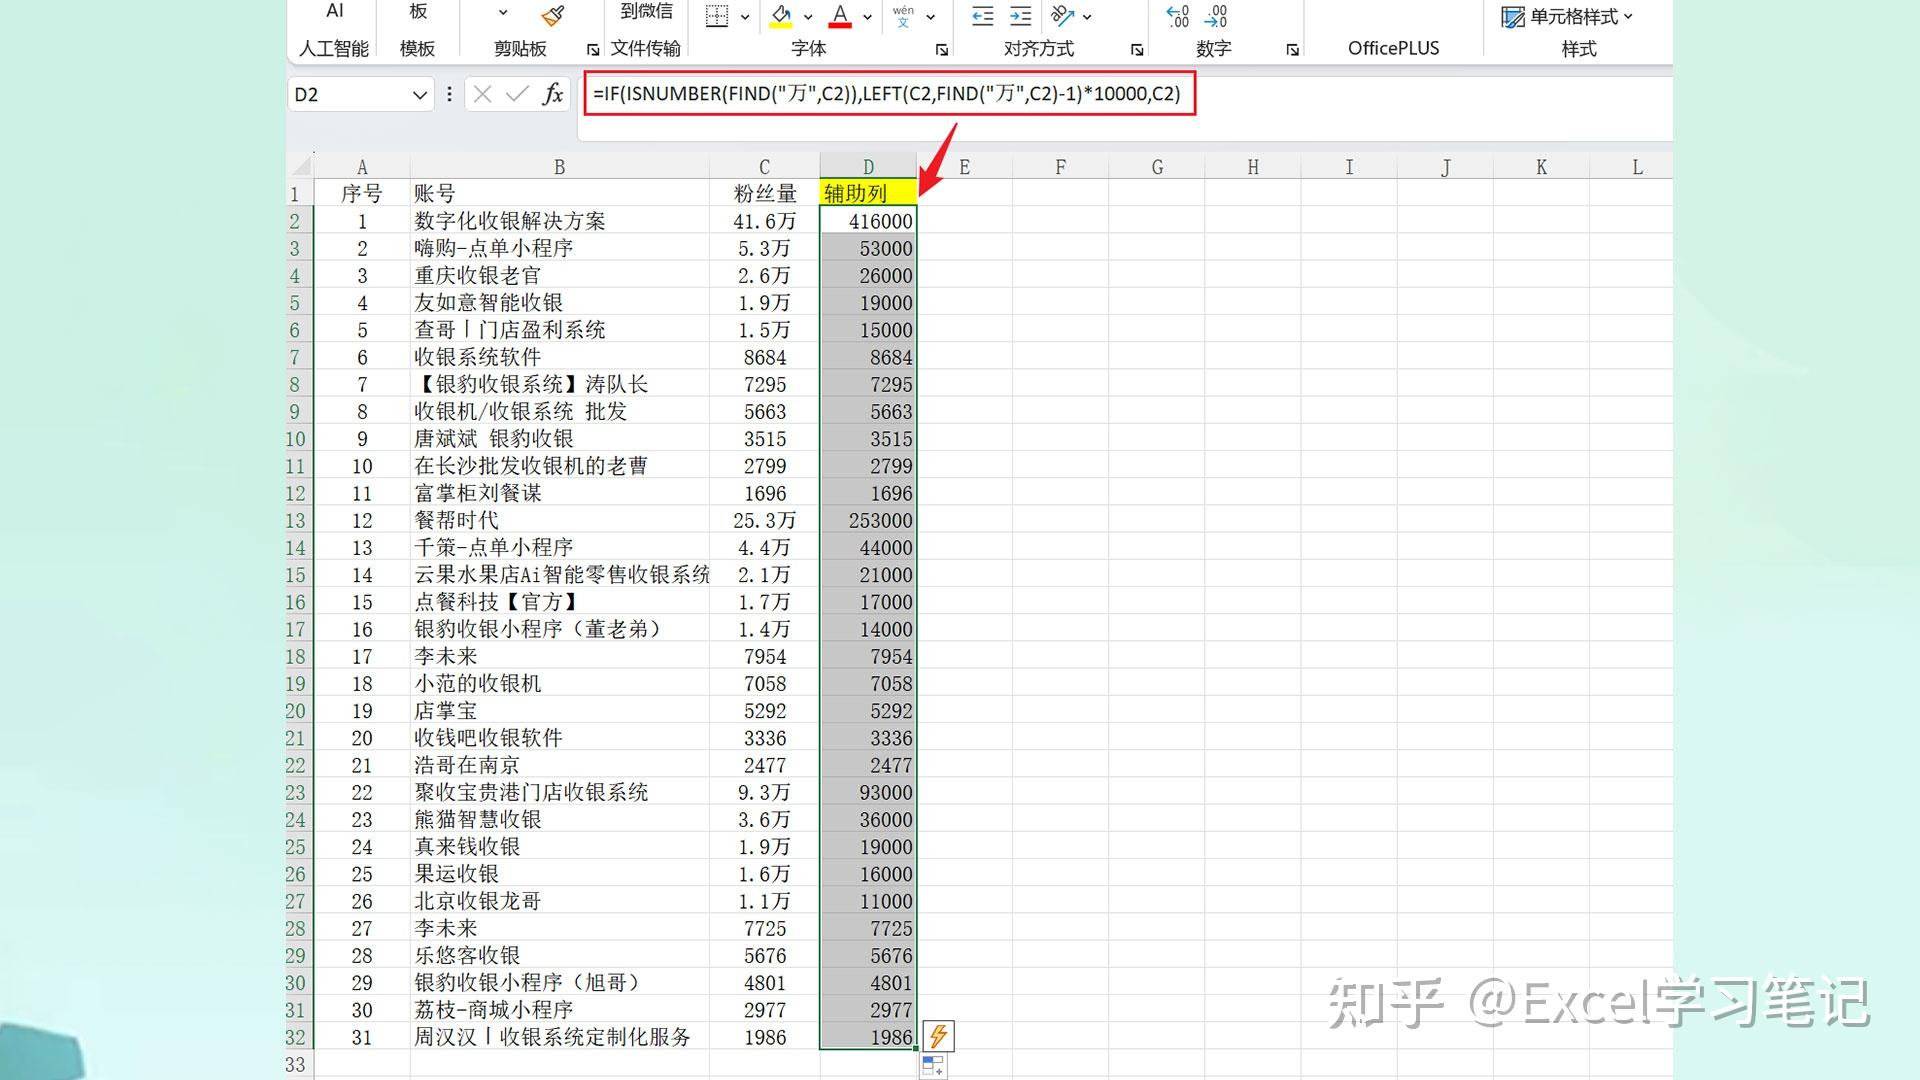Open alignment group dialog launcher
Screen dimensions: 1920x1080
(x=1137, y=49)
